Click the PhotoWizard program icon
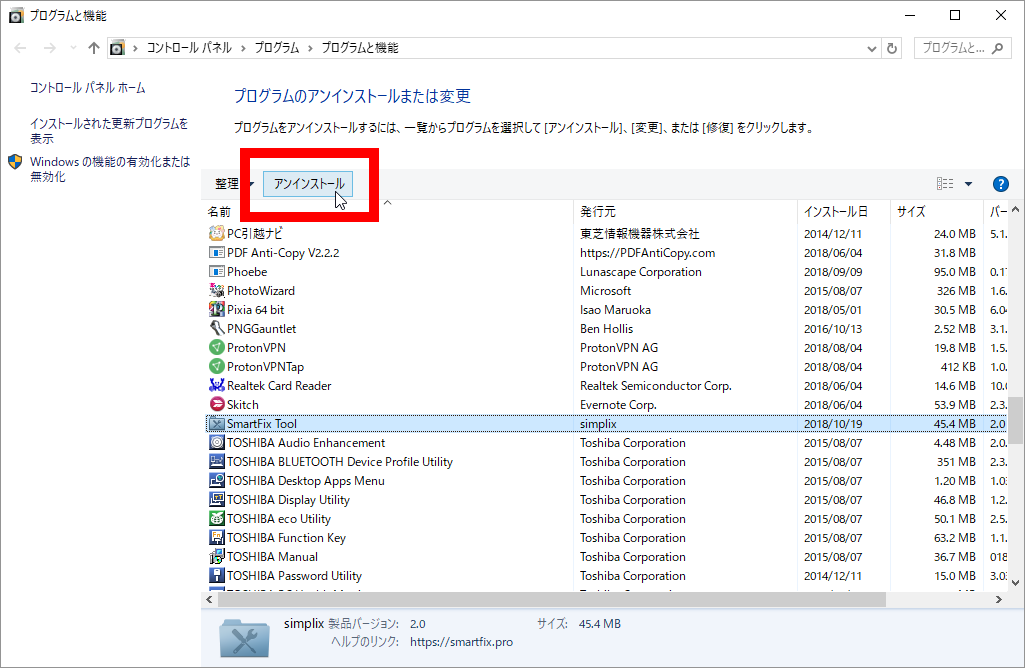The image size is (1025, 668). tap(216, 290)
